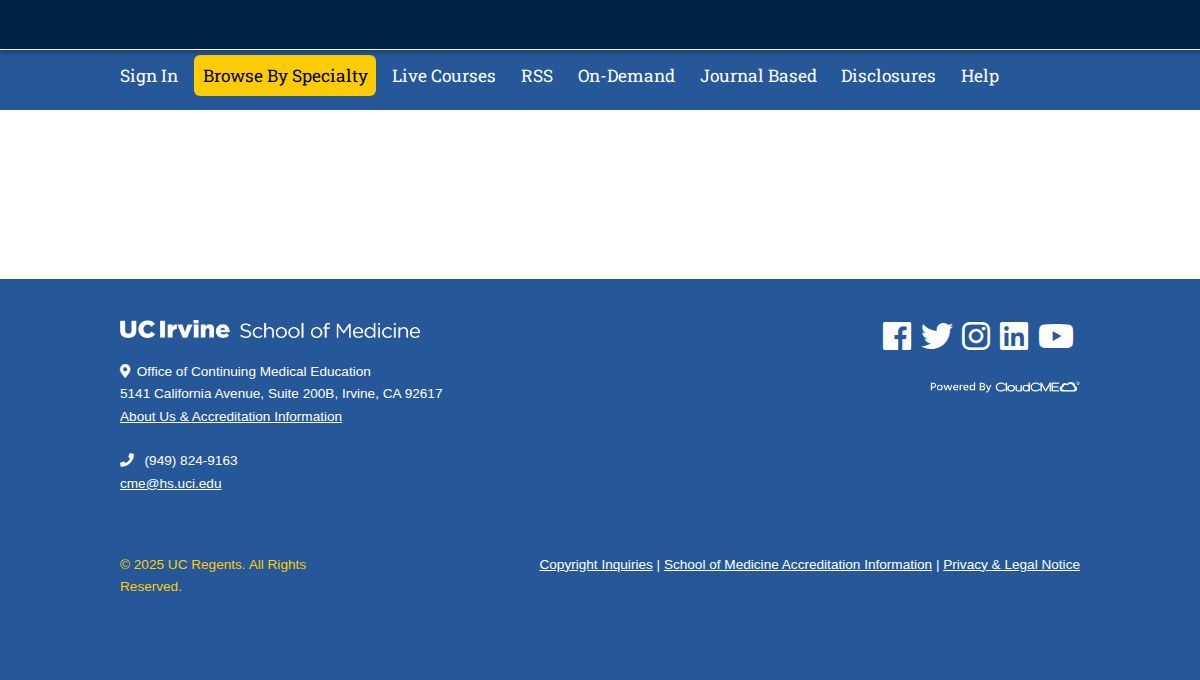1200x680 pixels.
Task: Open the RSS navigation item
Action: pos(537,76)
